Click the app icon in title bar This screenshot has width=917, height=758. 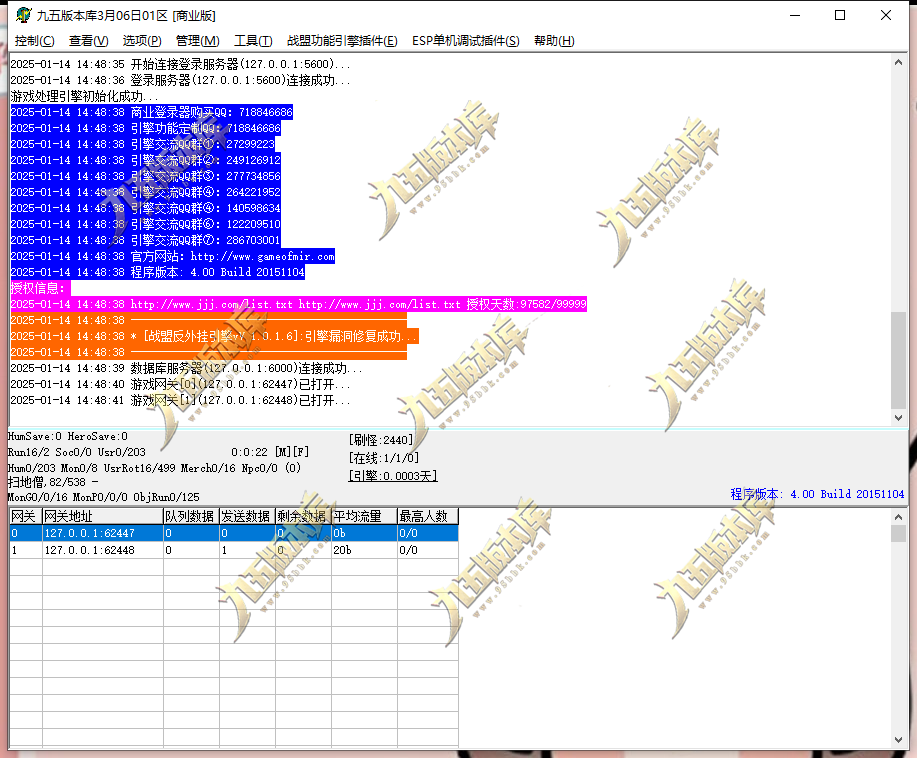(23, 15)
